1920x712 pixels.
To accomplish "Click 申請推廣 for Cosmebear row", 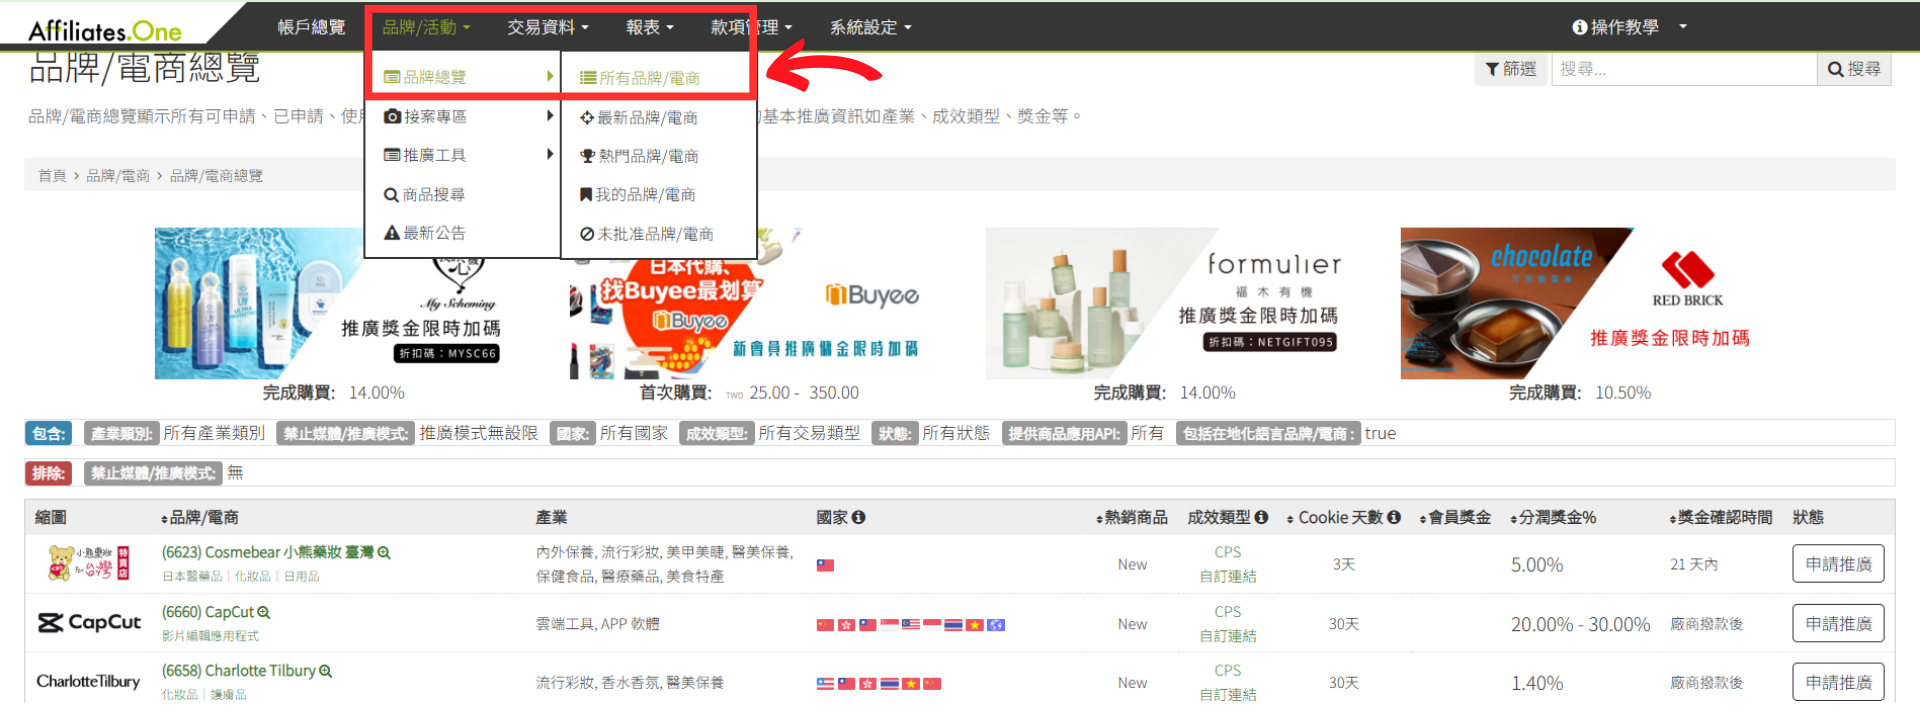I will [1838, 564].
